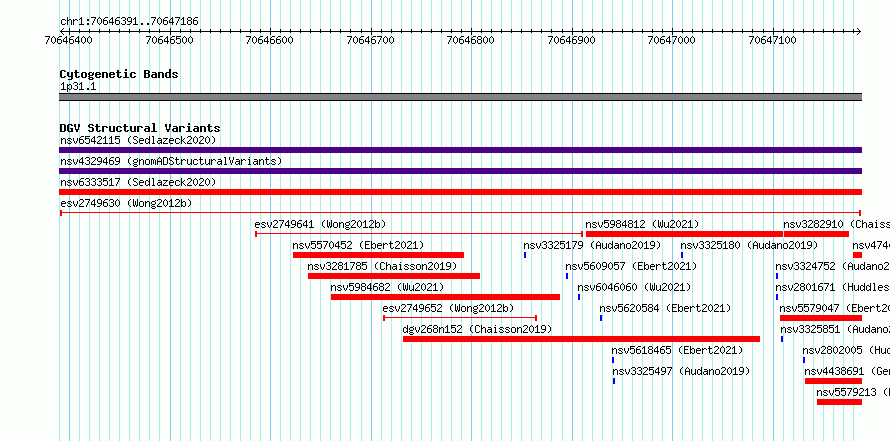Click the red bar under nsv3282910

point(816,234)
